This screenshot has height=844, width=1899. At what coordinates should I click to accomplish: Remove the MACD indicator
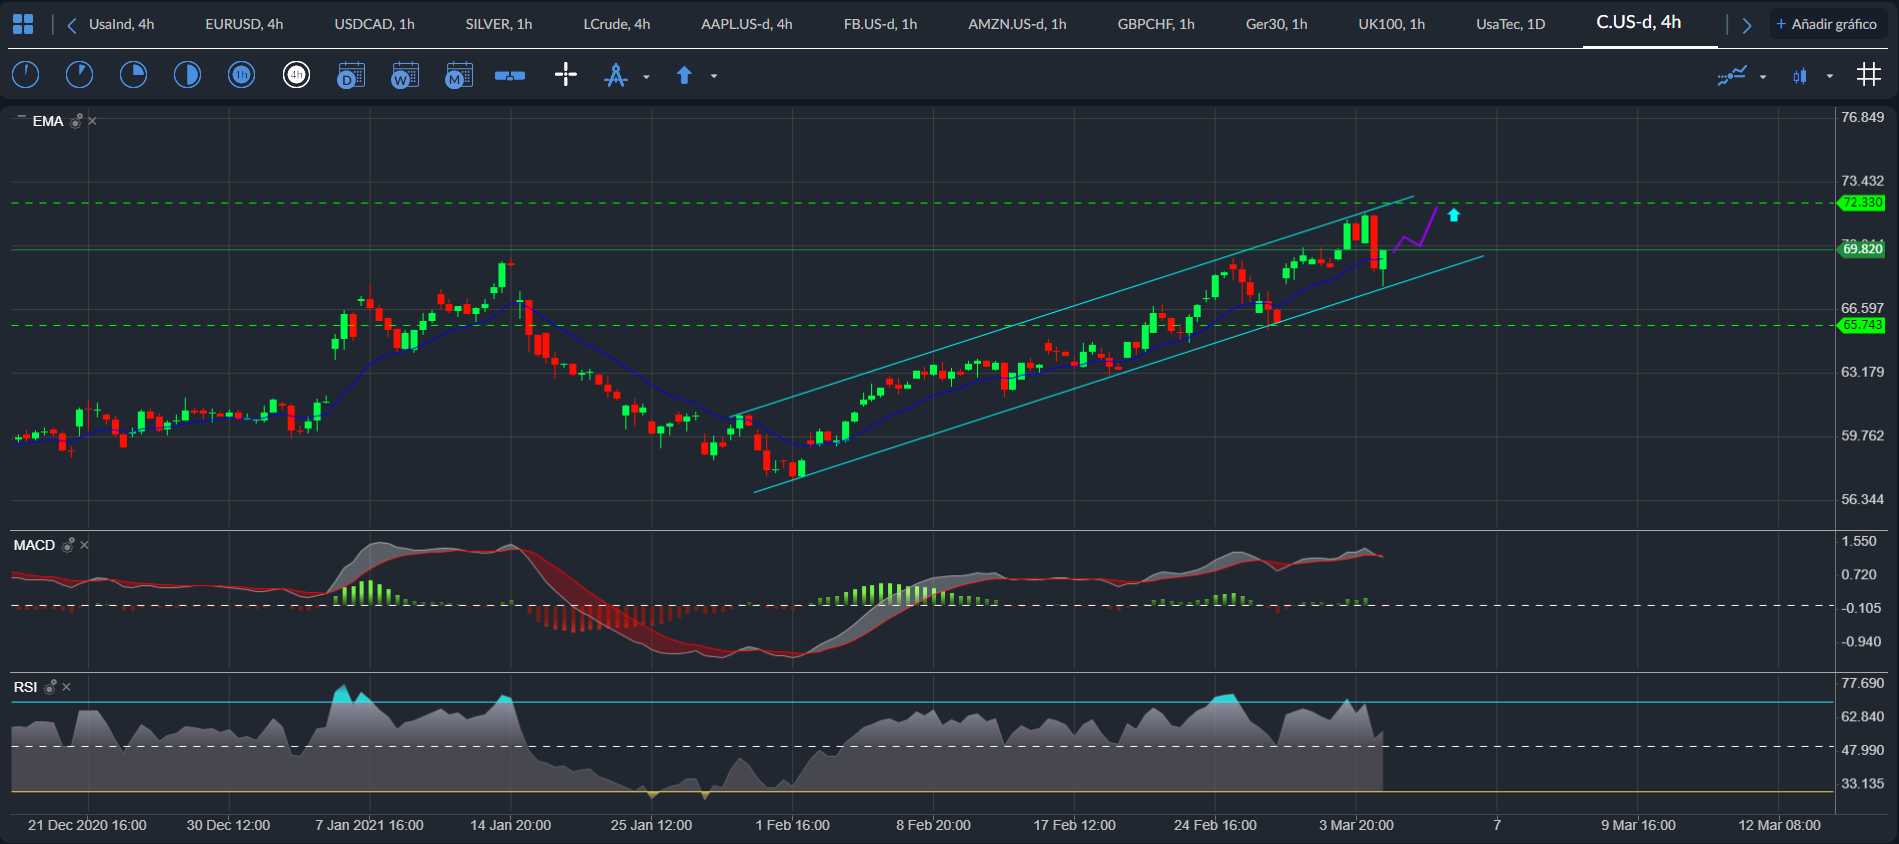pos(85,545)
